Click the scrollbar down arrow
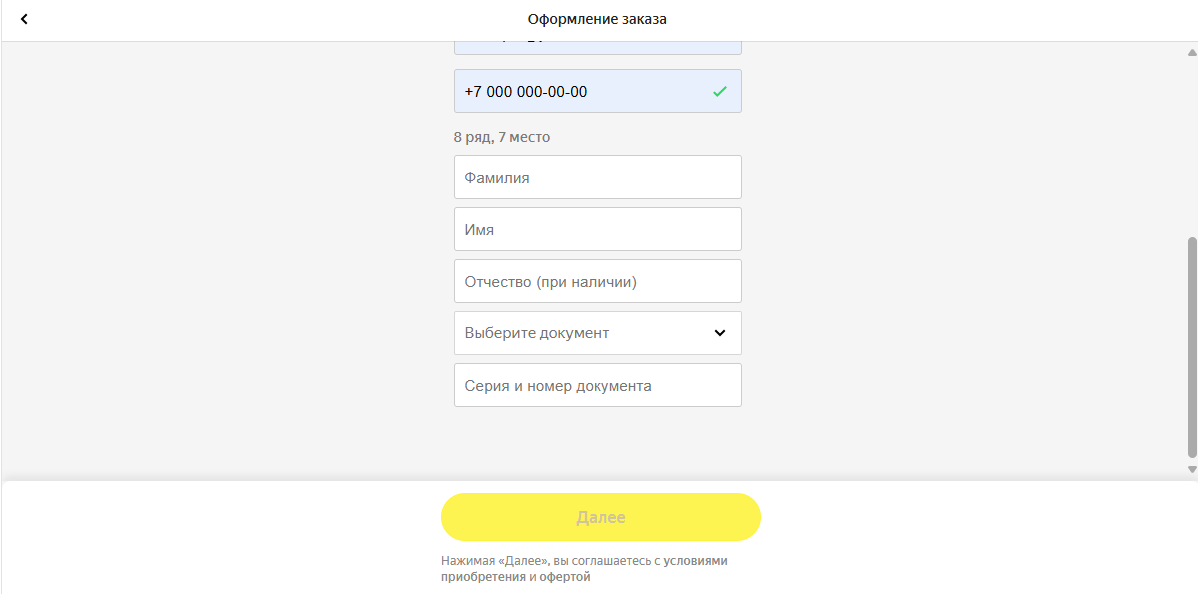Image resolution: width=1198 pixels, height=594 pixels. coord(1192,469)
